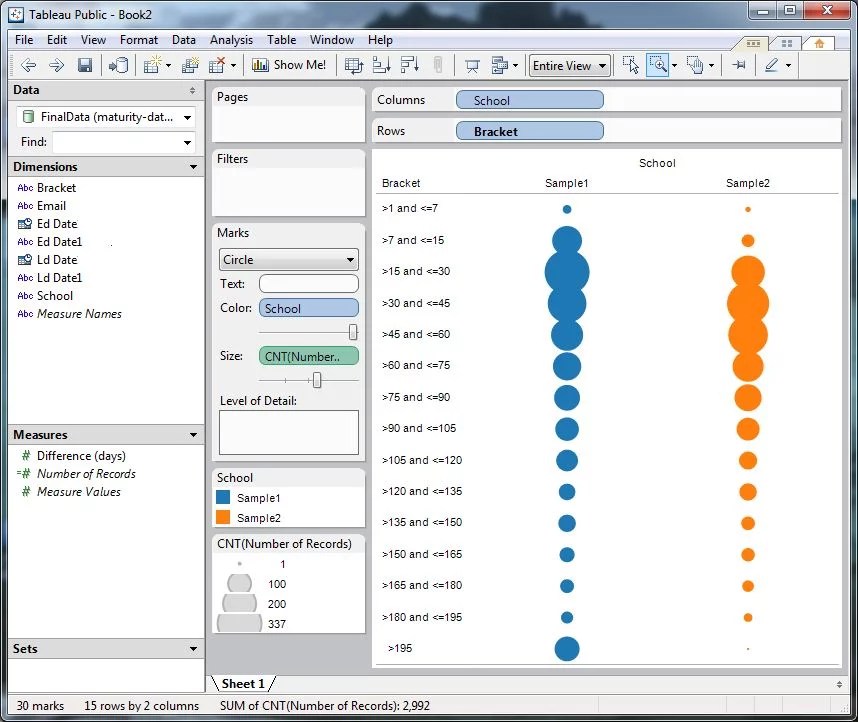The width and height of the screenshot is (858, 722).
Task: Open the Format menu
Action: (x=138, y=40)
